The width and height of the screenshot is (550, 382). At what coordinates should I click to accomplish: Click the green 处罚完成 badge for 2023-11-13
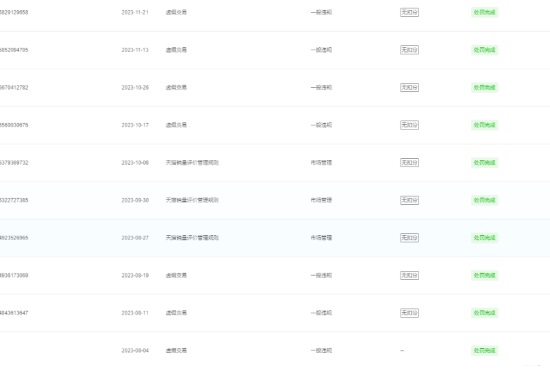[484, 50]
